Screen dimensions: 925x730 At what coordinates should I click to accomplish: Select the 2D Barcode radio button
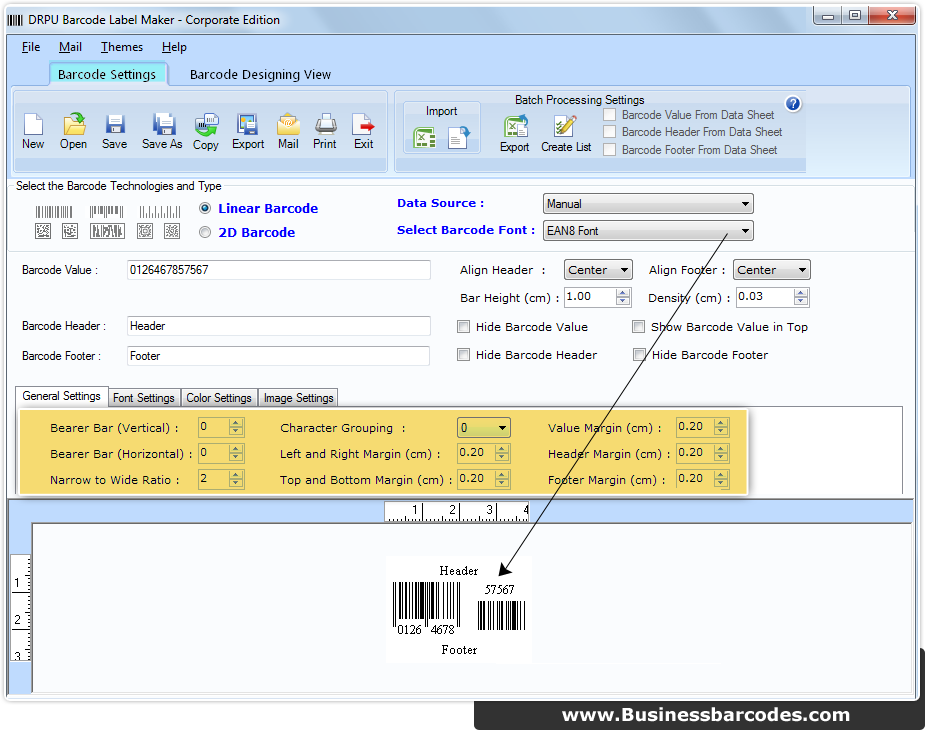[x=205, y=233]
